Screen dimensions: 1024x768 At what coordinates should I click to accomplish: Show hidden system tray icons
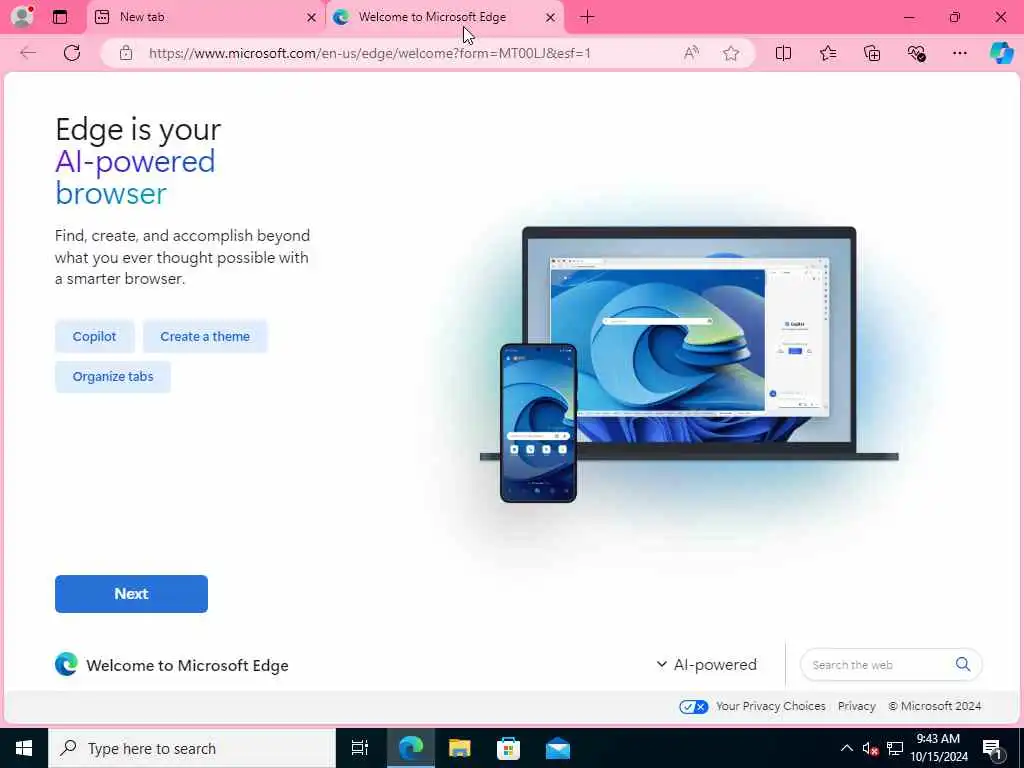(846, 748)
